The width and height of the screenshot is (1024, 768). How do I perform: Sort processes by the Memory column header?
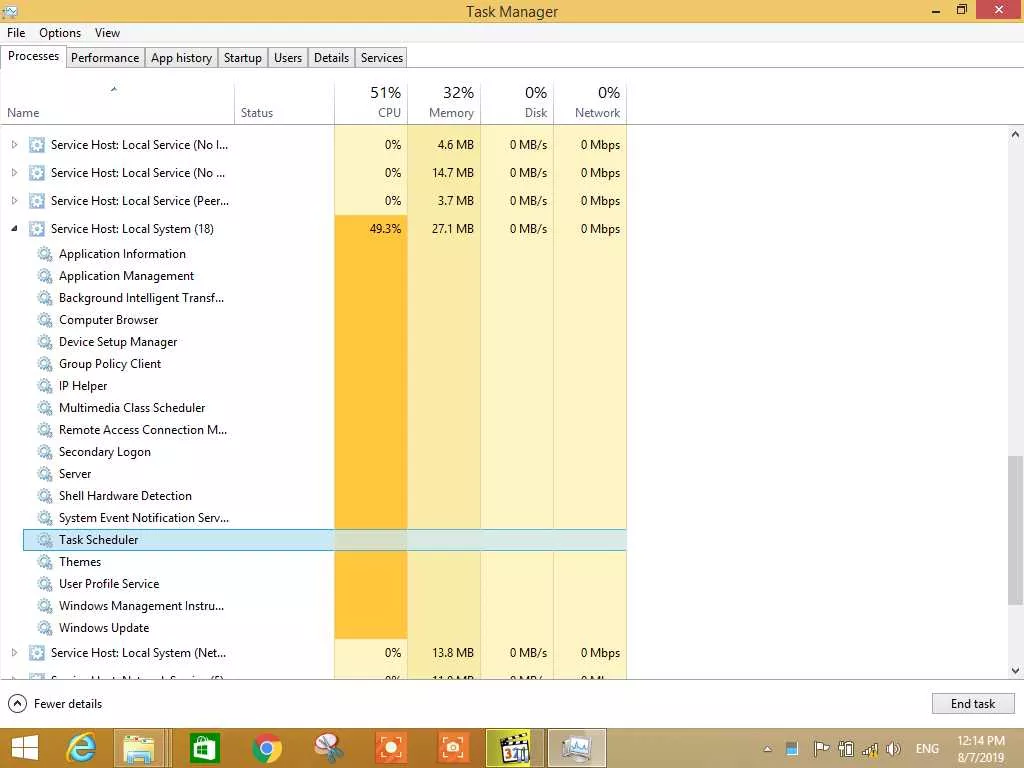[x=444, y=103]
